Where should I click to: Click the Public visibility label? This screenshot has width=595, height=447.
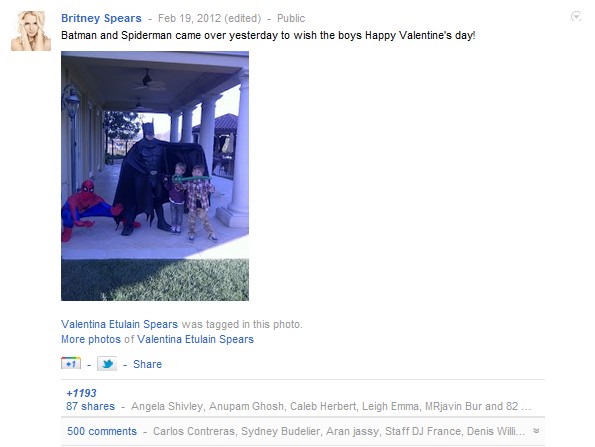coord(291,18)
